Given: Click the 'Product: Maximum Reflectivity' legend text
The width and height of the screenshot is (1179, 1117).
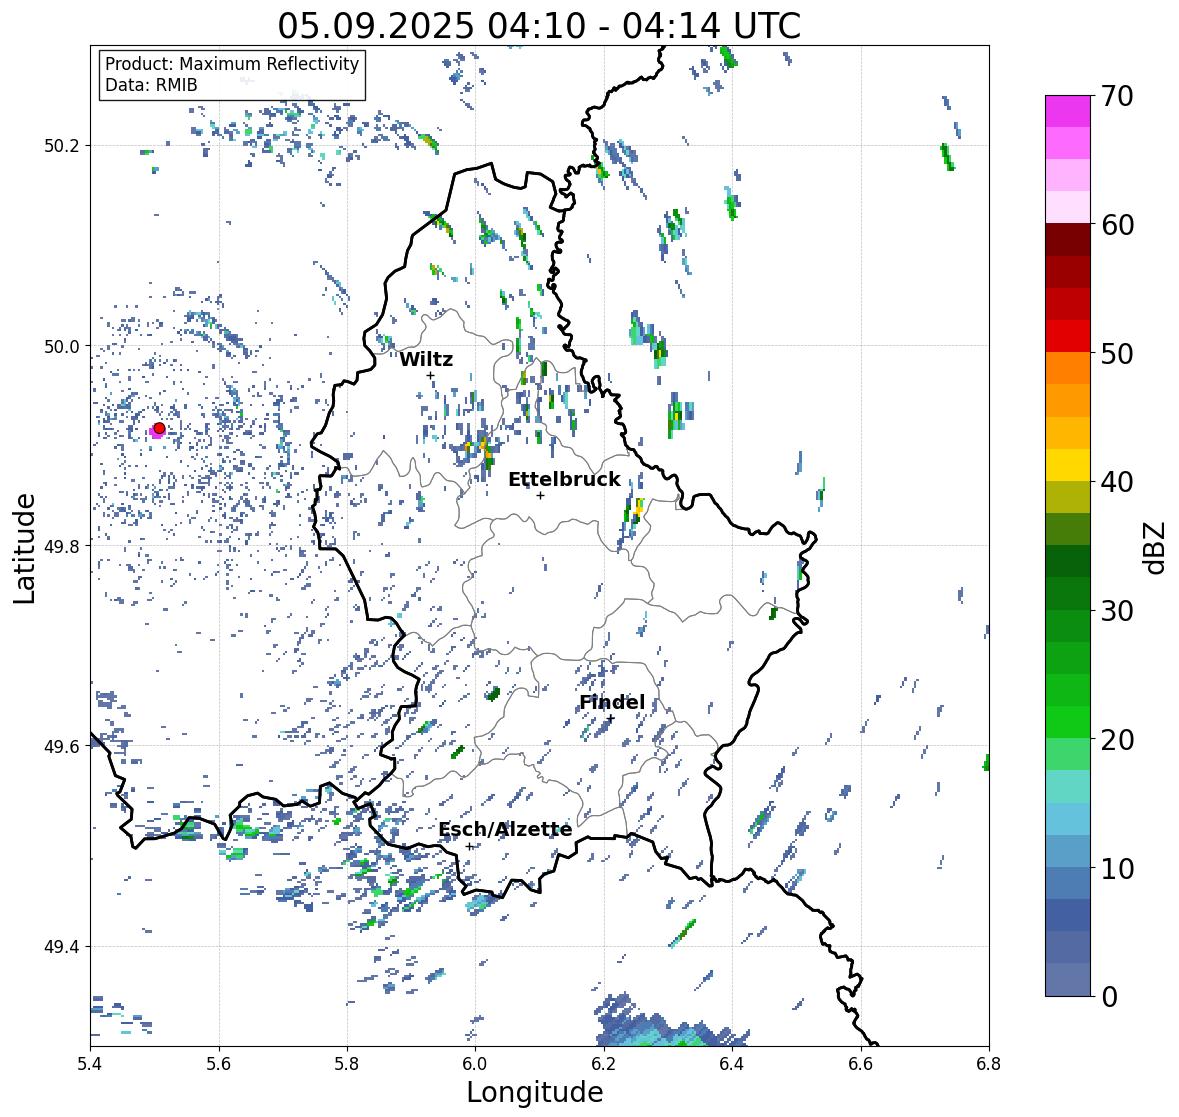Looking at the screenshot, I should pos(232,64).
